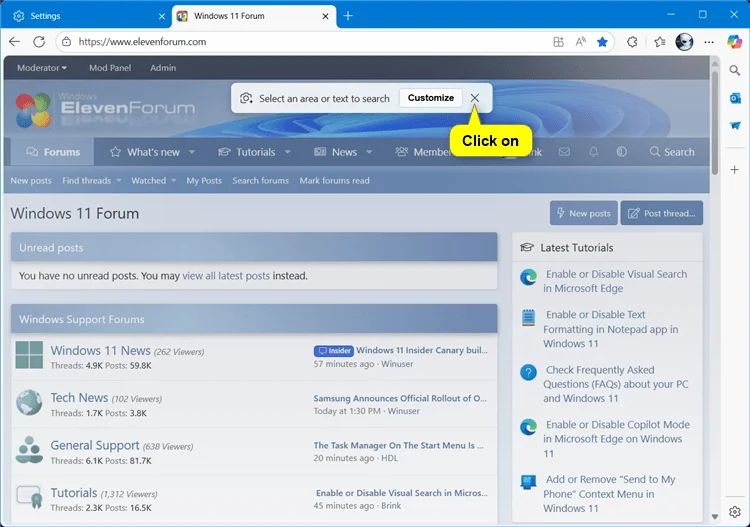Open Settings and more ellipsis menu
Viewport: 750px width, 527px height.
point(709,42)
